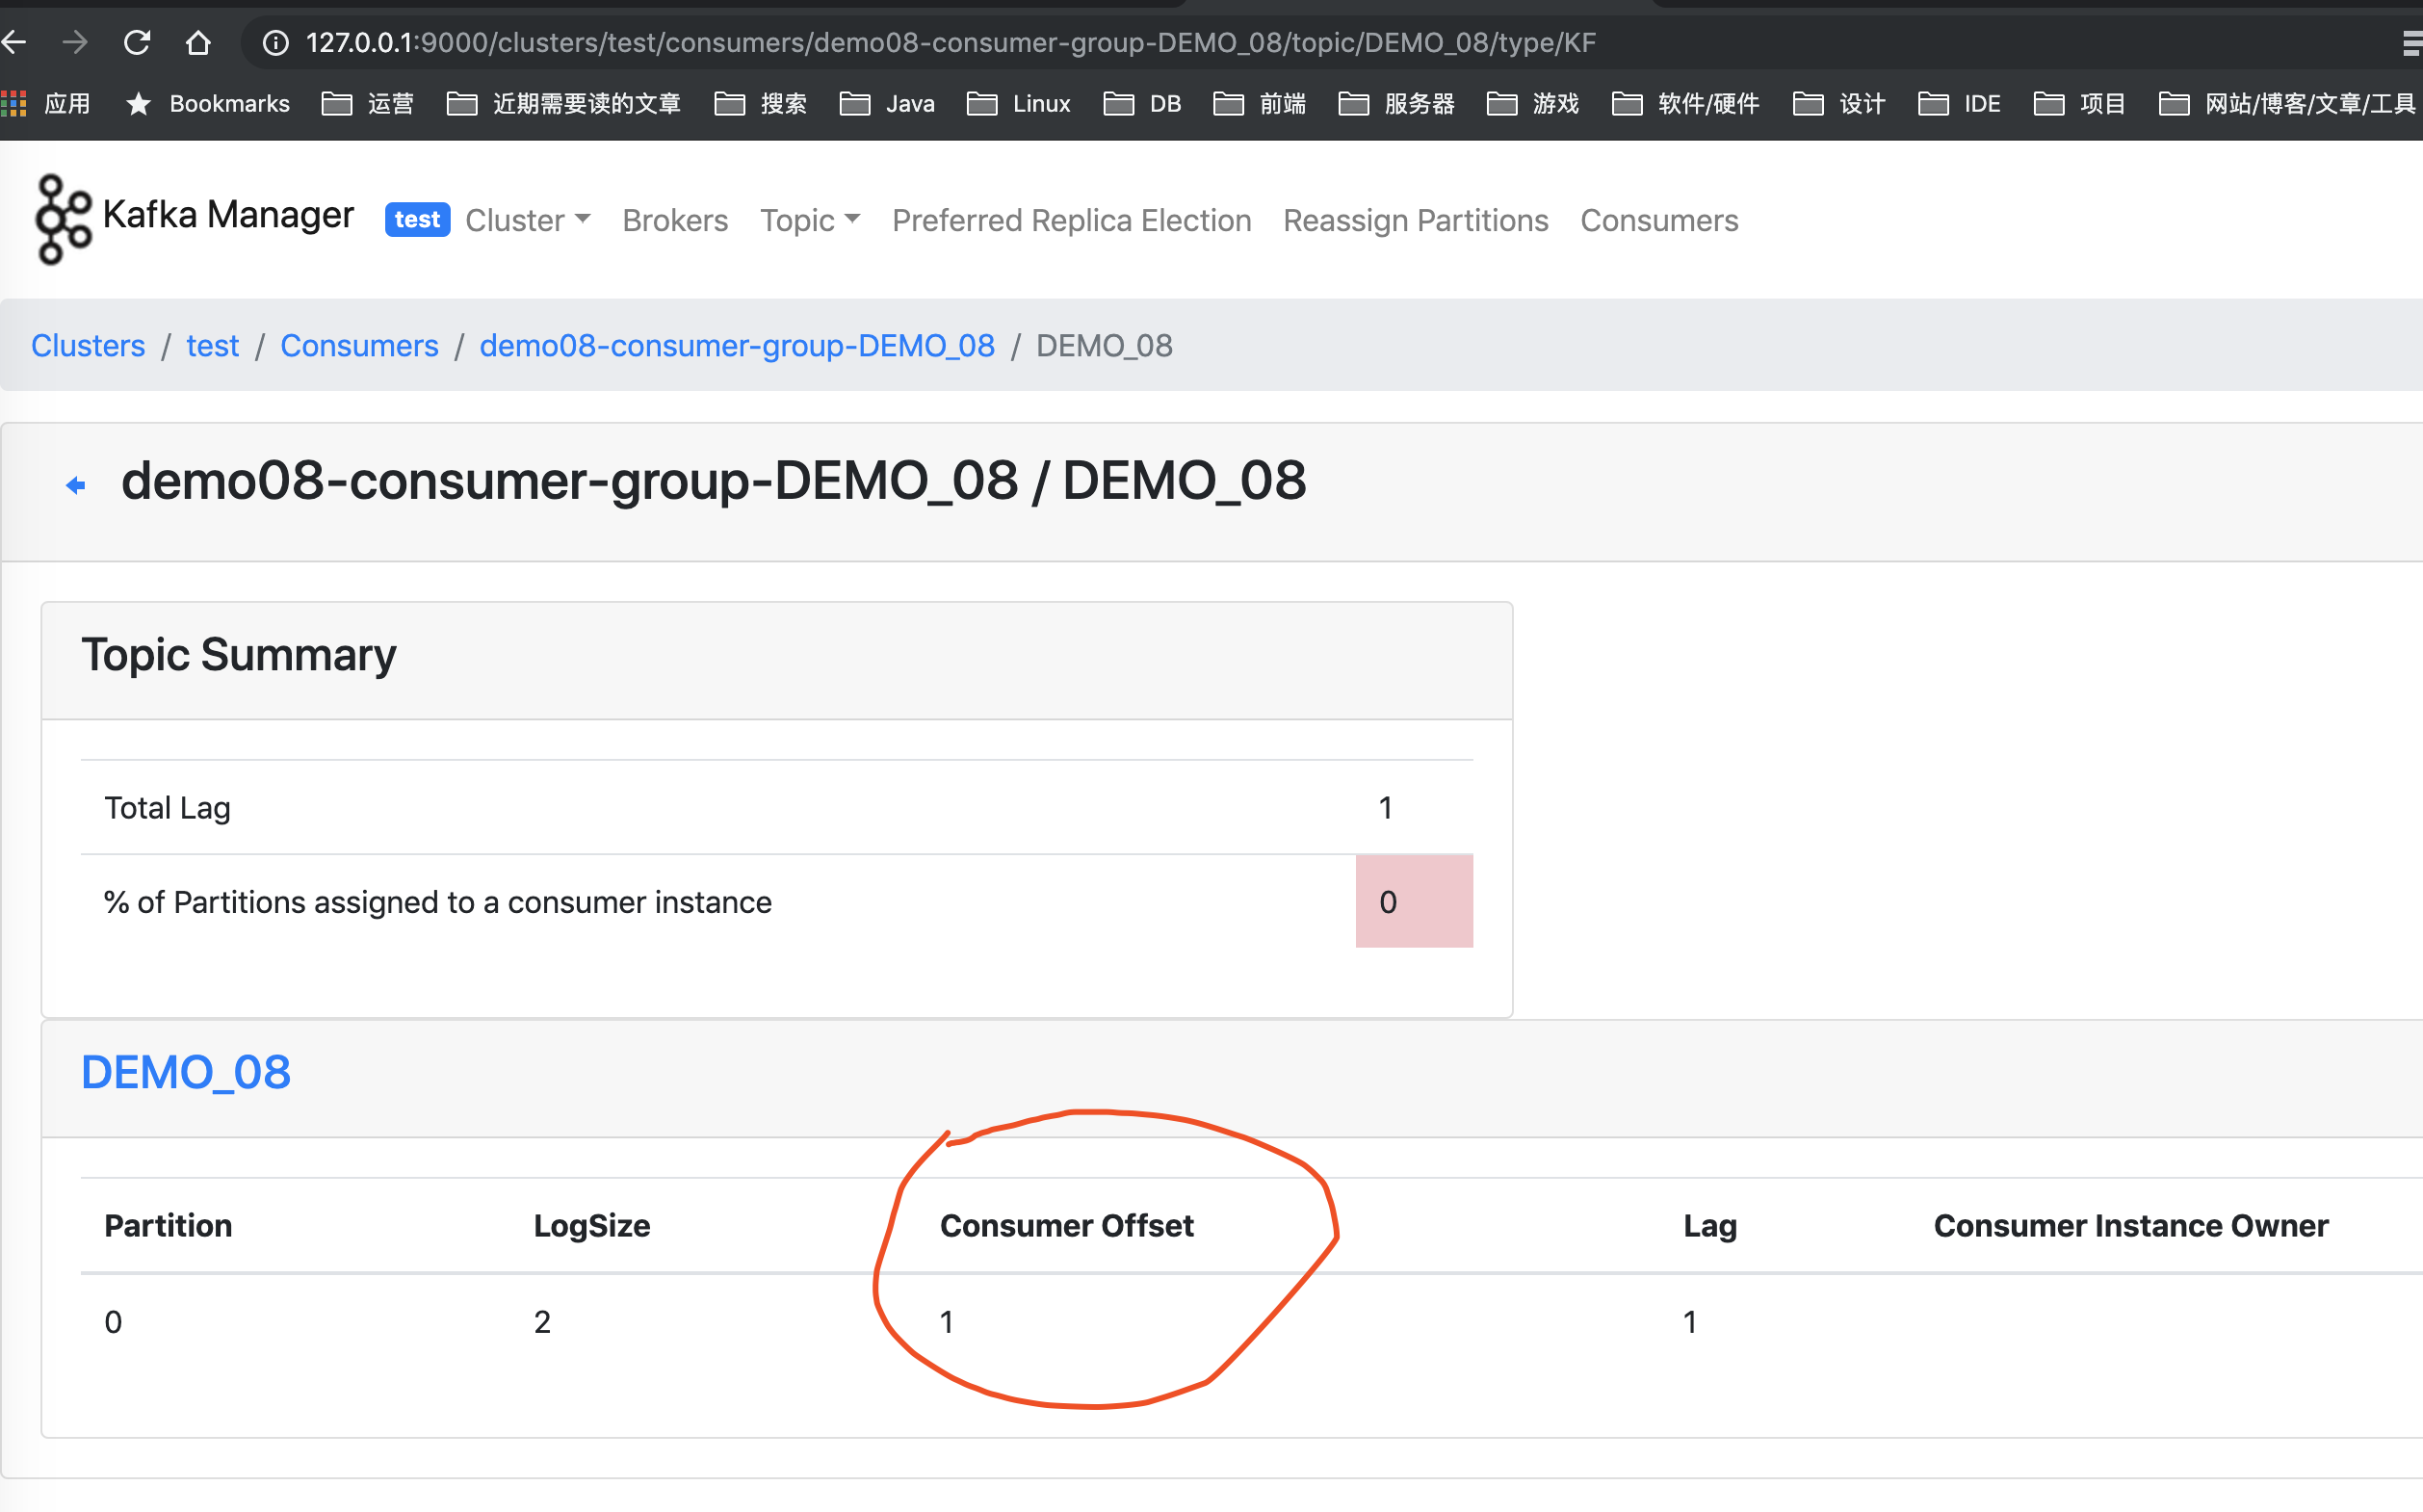The height and width of the screenshot is (1512, 2423).
Task: Open the apps grid icon in bookmarks bar
Action: (x=14, y=104)
